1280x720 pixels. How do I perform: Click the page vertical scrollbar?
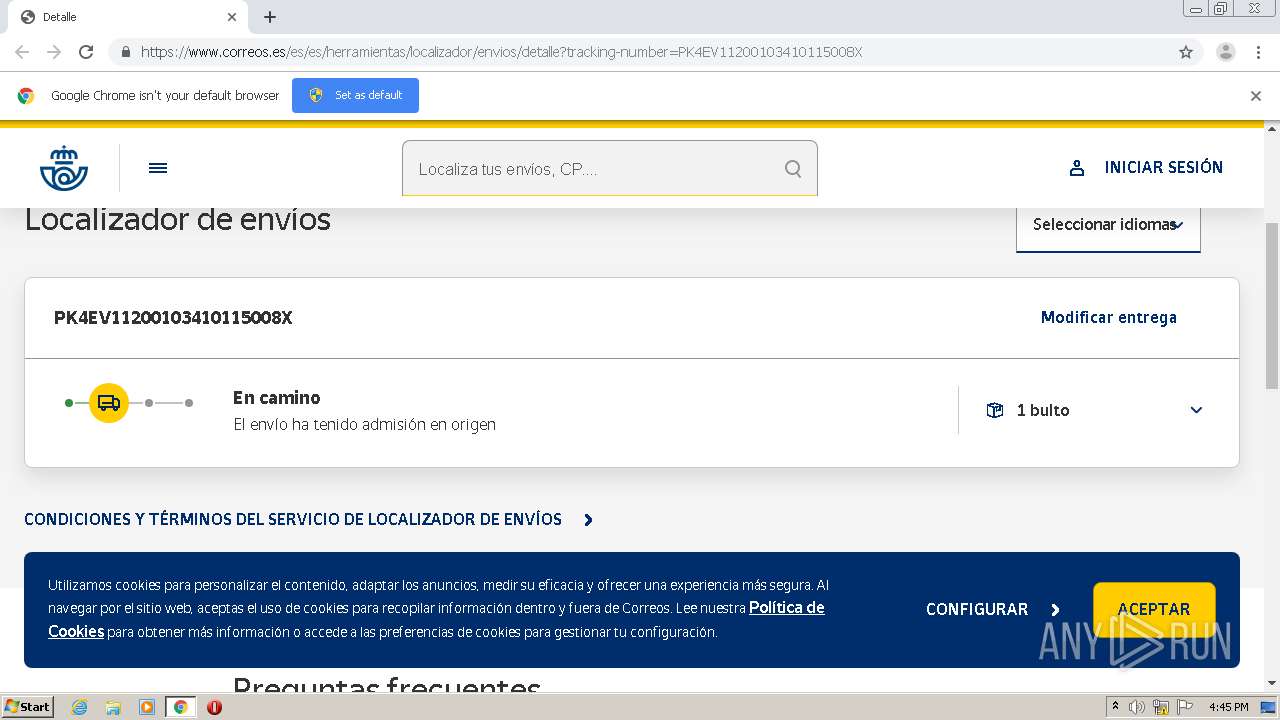(x=1272, y=305)
